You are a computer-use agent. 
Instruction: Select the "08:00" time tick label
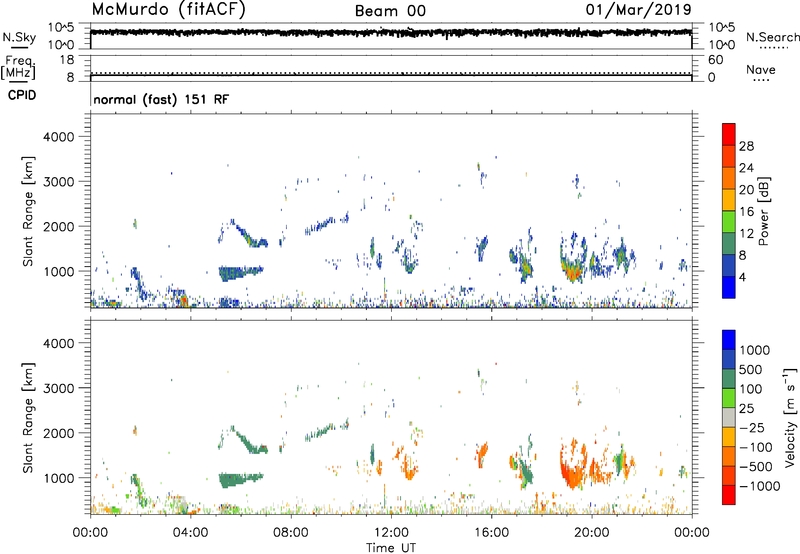point(291,533)
